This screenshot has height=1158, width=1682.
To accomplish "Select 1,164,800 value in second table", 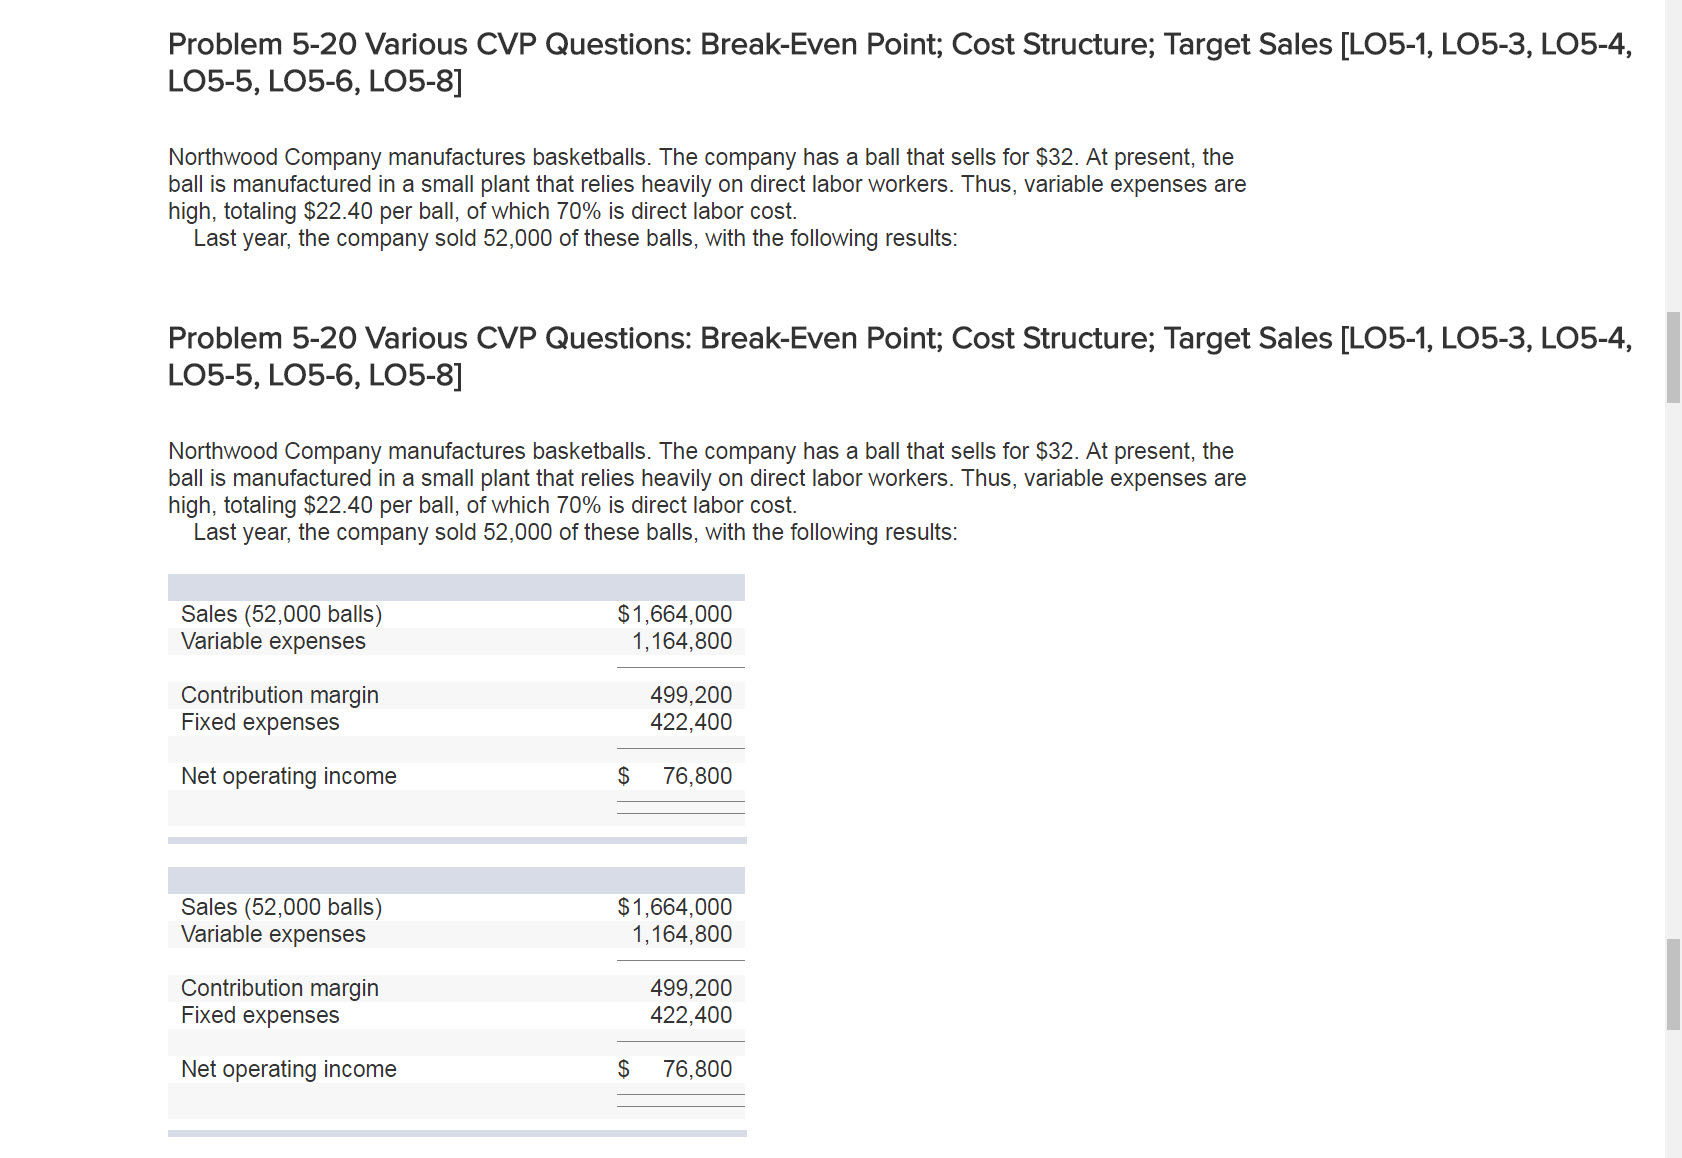I will point(682,934).
